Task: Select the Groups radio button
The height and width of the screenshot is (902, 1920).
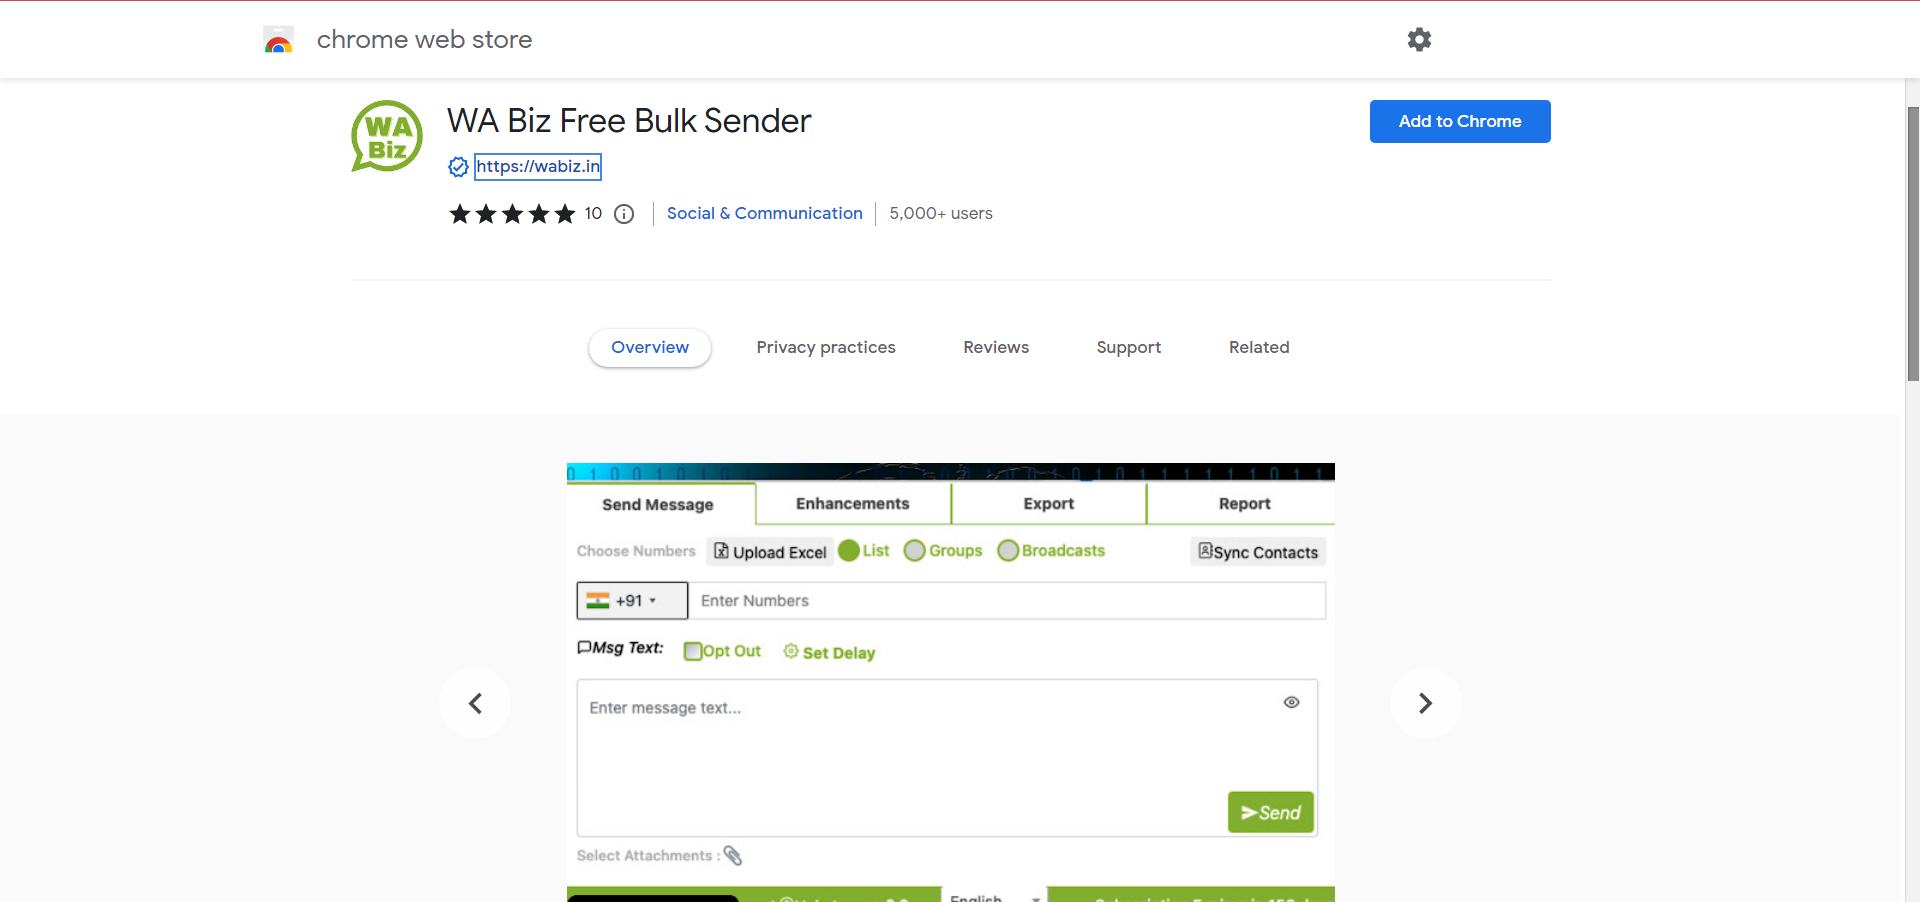Action: tap(914, 551)
